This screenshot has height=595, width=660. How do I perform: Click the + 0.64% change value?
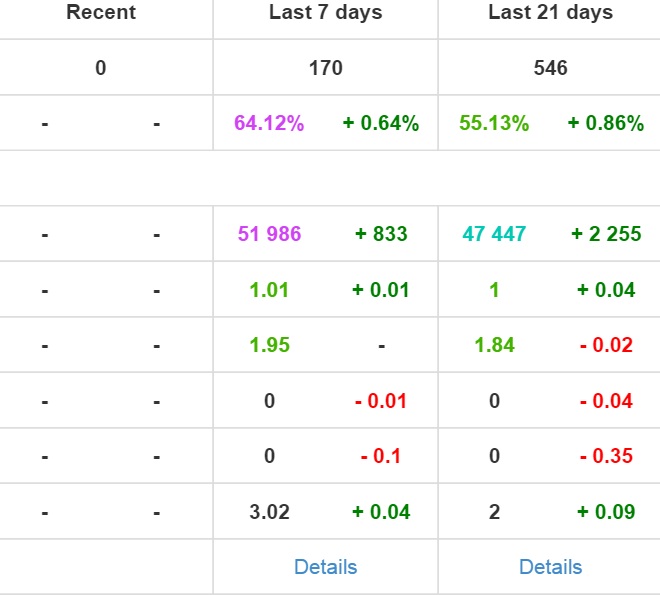coord(381,124)
